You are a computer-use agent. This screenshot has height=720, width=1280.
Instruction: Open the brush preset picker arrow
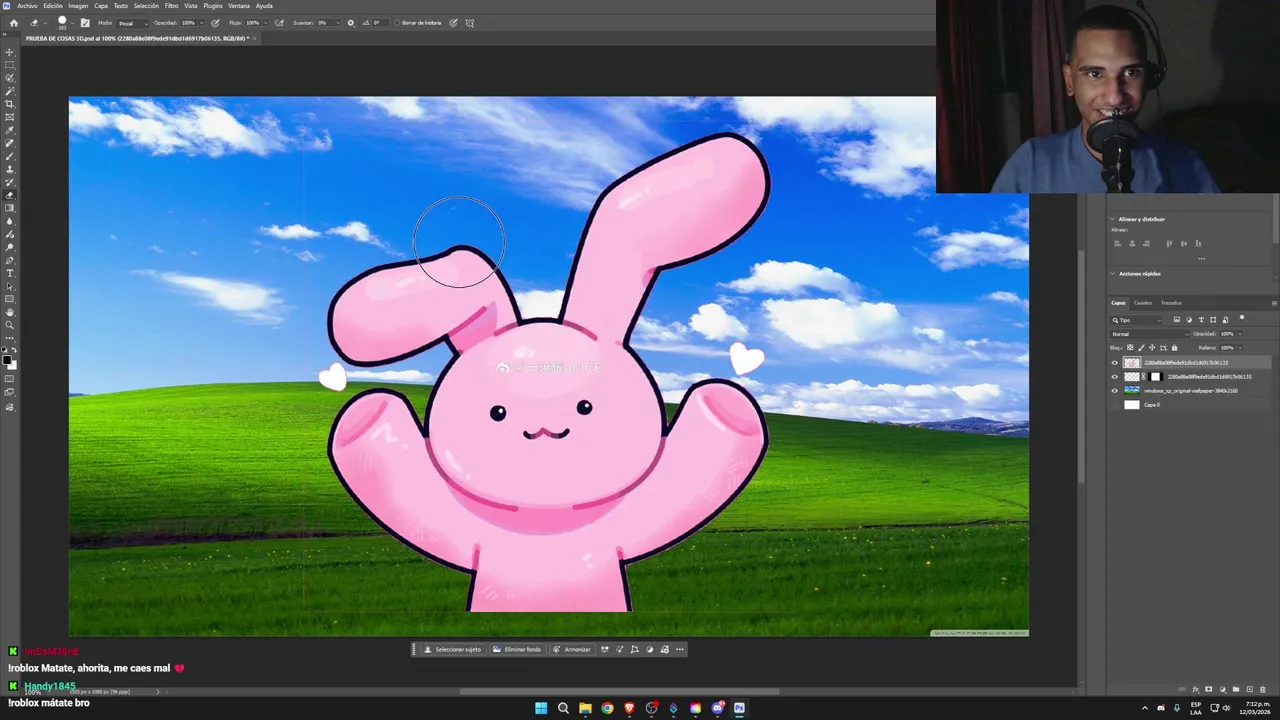tap(73, 22)
